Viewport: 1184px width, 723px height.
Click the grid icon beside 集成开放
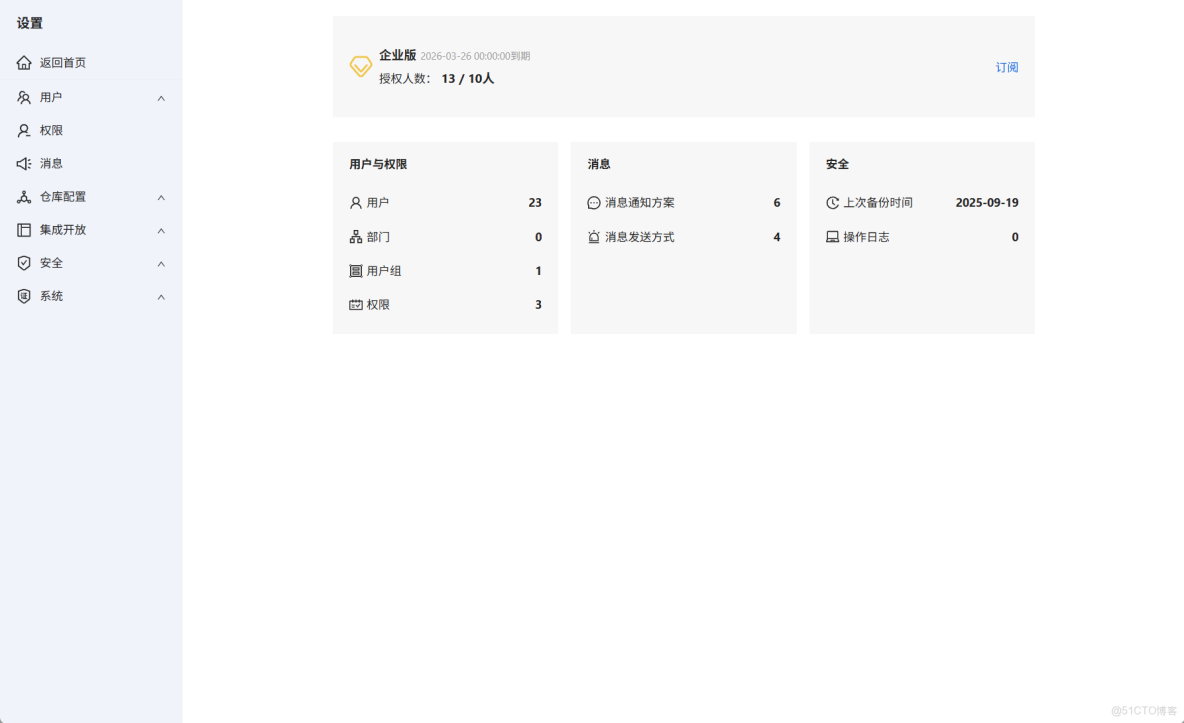[24, 230]
